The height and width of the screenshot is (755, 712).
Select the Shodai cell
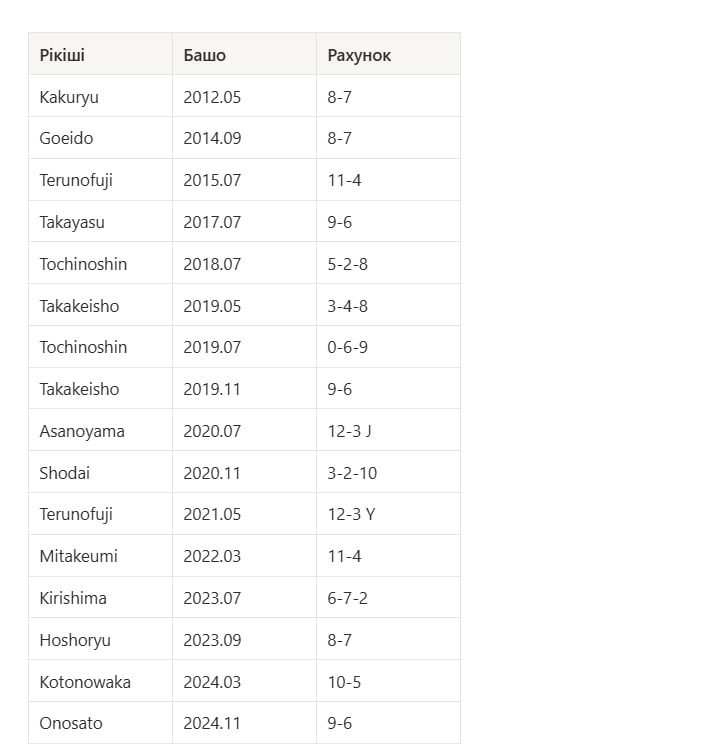coord(65,473)
